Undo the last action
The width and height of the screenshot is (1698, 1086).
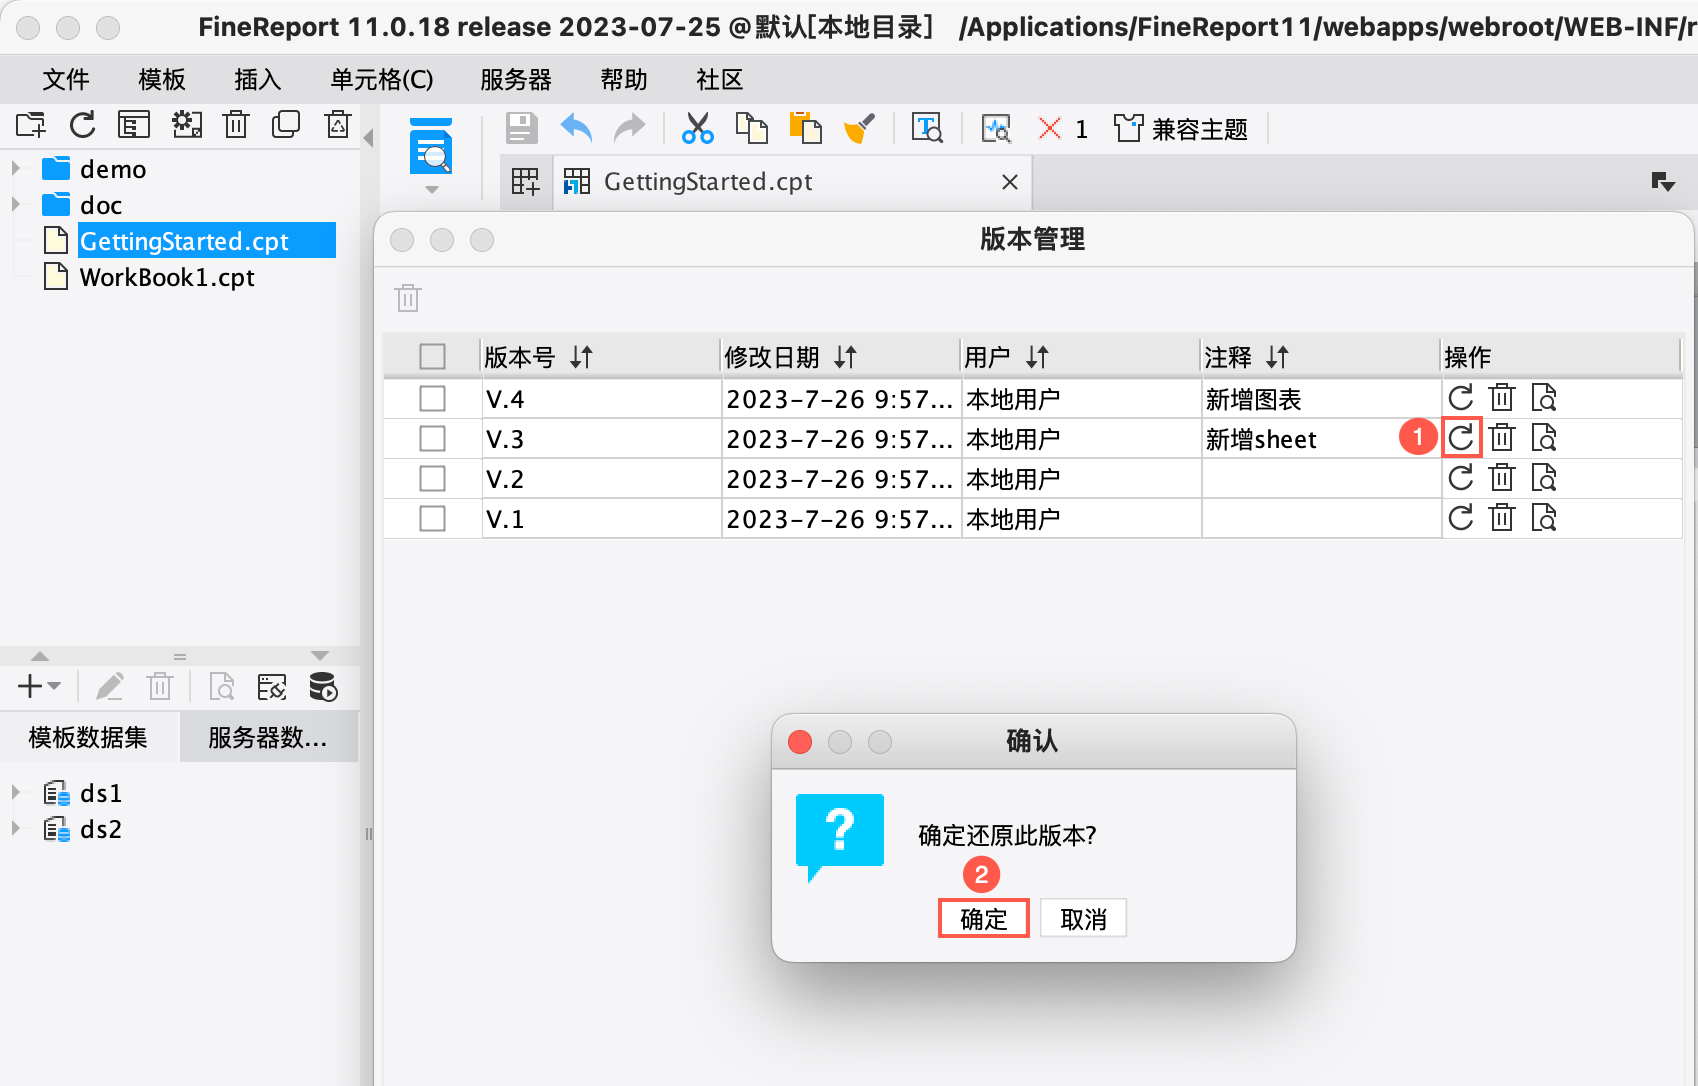point(576,129)
